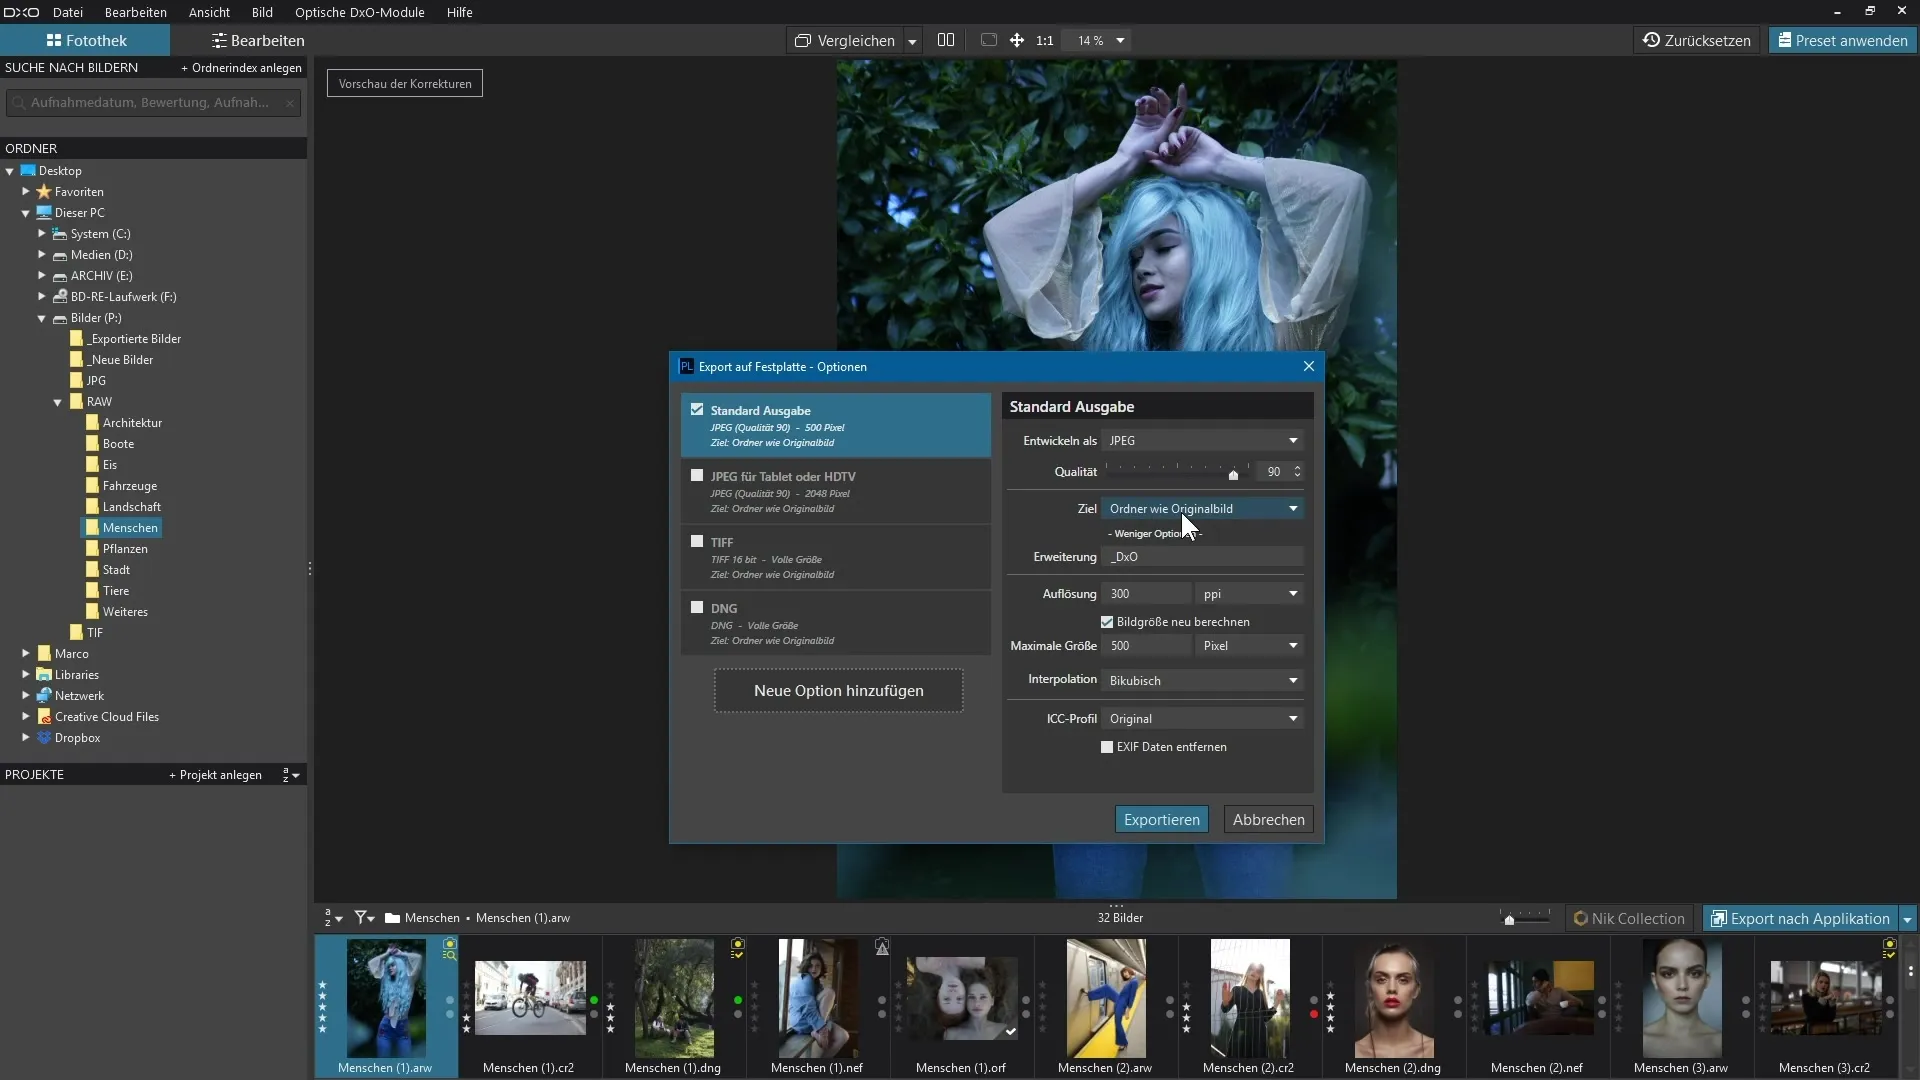Click the Nik Collection icon button
The height and width of the screenshot is (1080, 1920).
pos(1628,918)
